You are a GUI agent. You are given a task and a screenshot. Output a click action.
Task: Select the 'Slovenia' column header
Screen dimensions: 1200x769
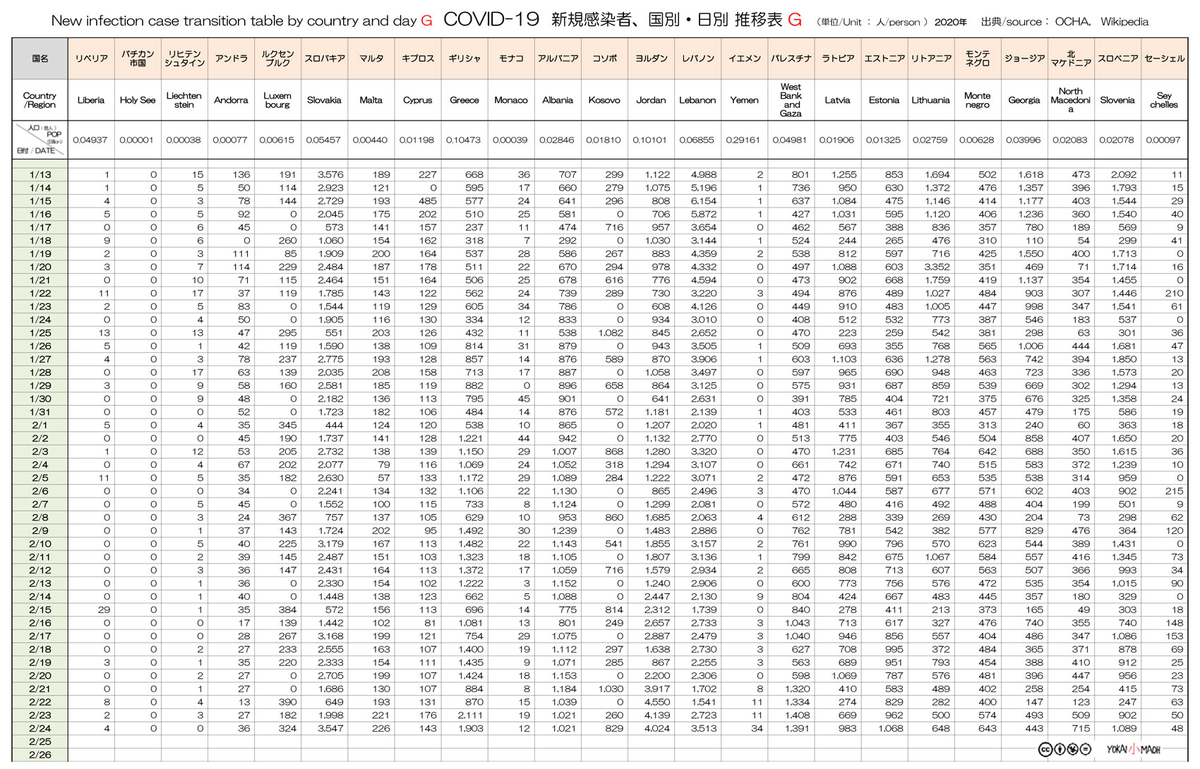pos(1116,100)
